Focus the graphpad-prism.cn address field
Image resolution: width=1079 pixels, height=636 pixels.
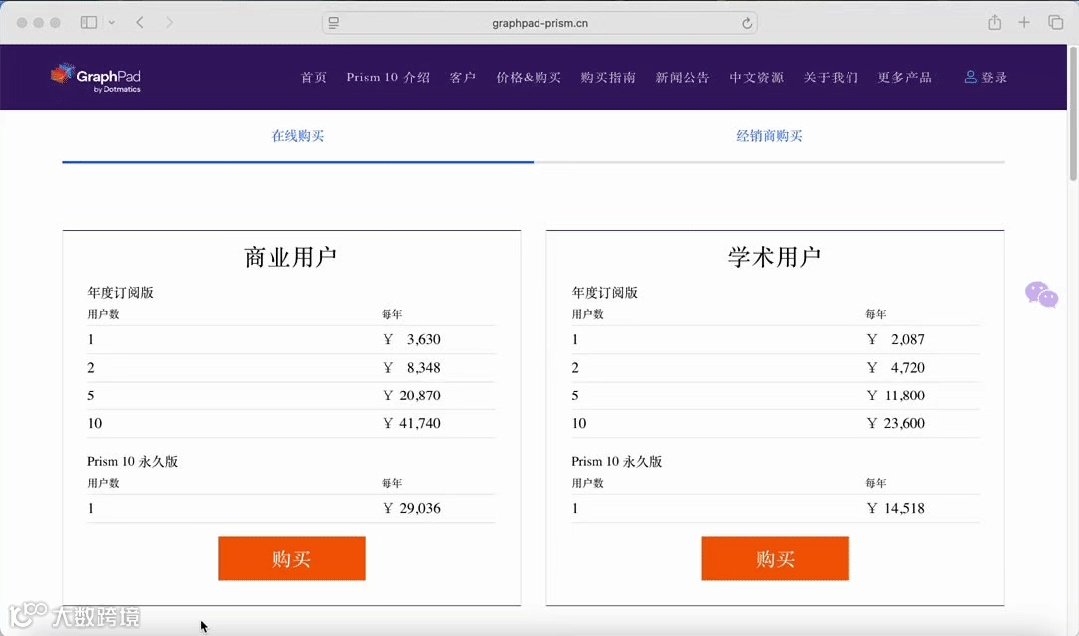point(540,23)
